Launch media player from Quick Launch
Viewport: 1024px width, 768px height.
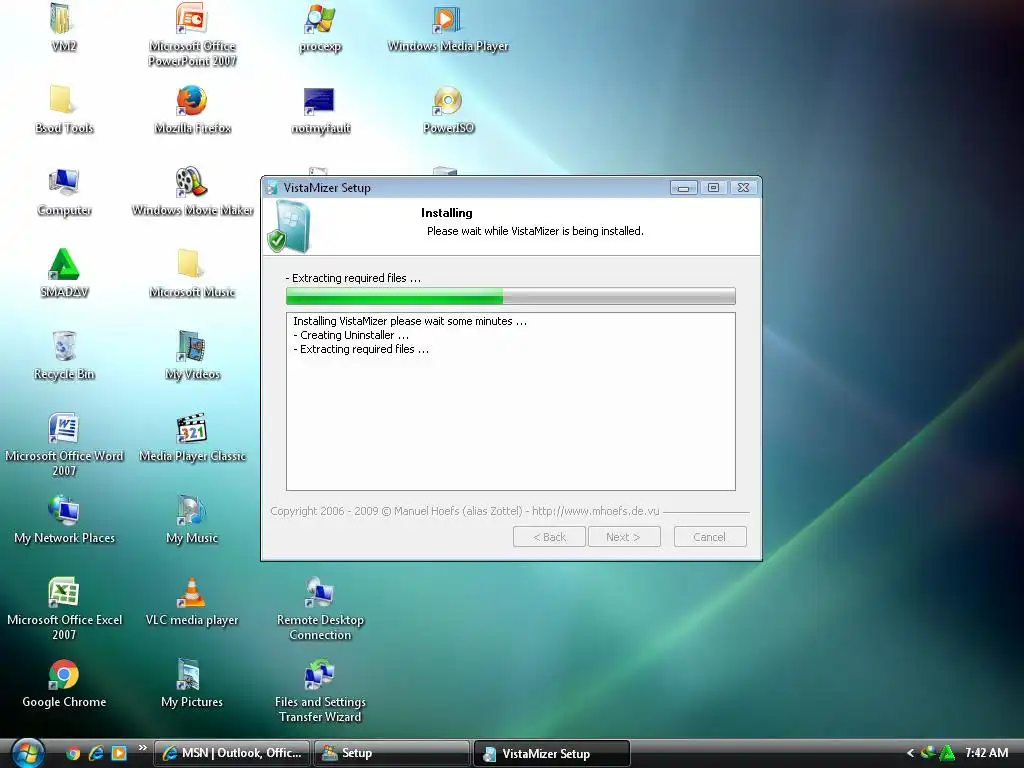tap(119, 754)
